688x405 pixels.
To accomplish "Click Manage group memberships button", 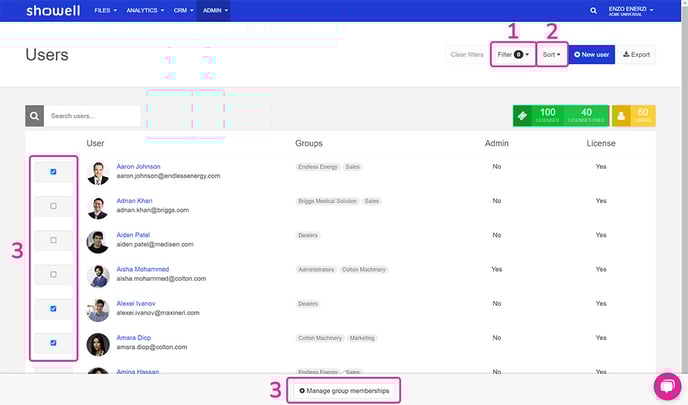I will [x=344, y=391].
